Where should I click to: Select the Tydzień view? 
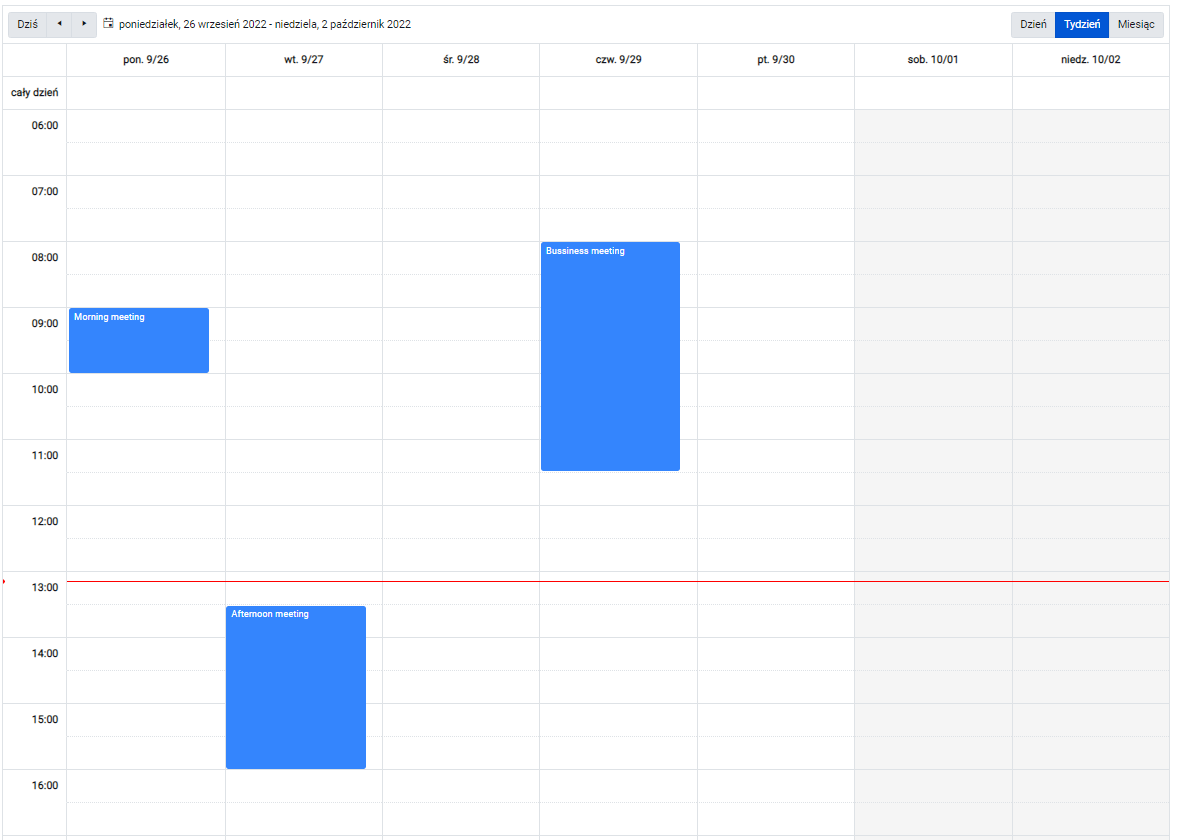click(x=1081, y=24)
